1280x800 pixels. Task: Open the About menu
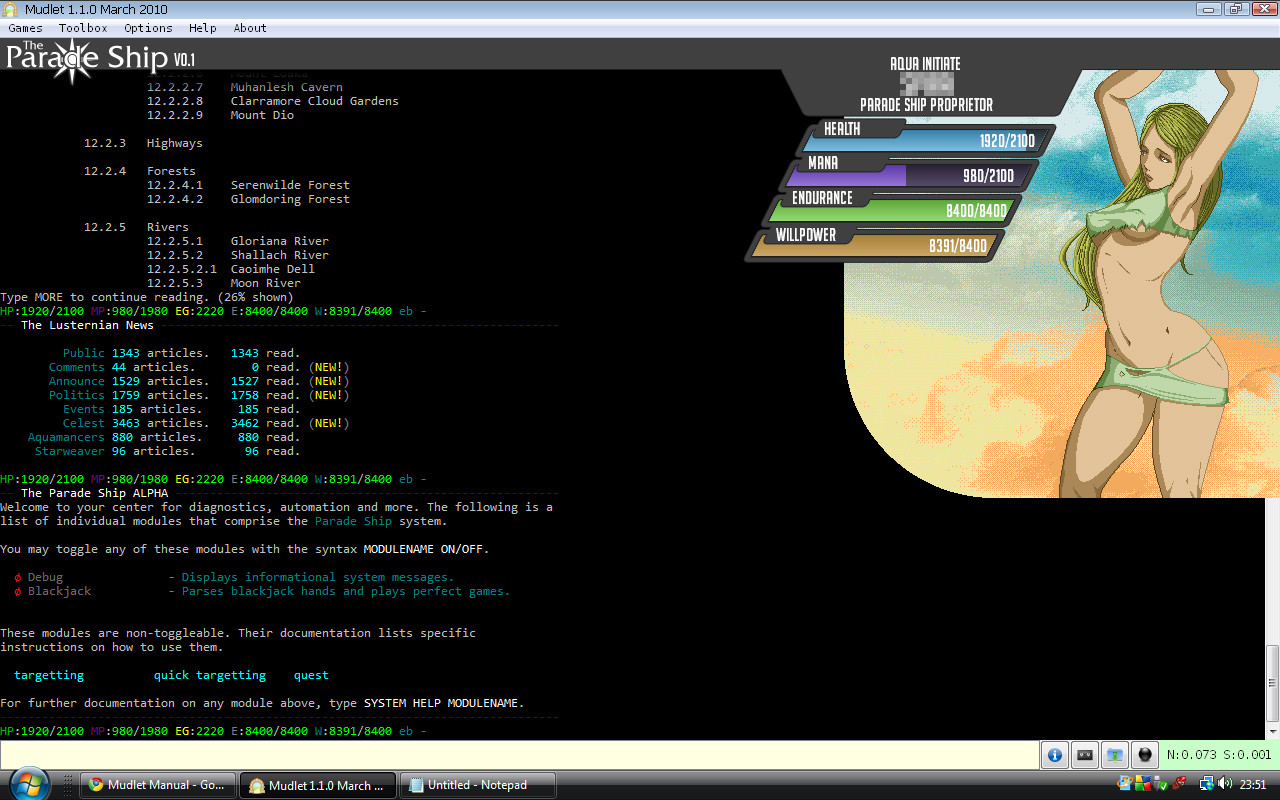pos(250,28)
